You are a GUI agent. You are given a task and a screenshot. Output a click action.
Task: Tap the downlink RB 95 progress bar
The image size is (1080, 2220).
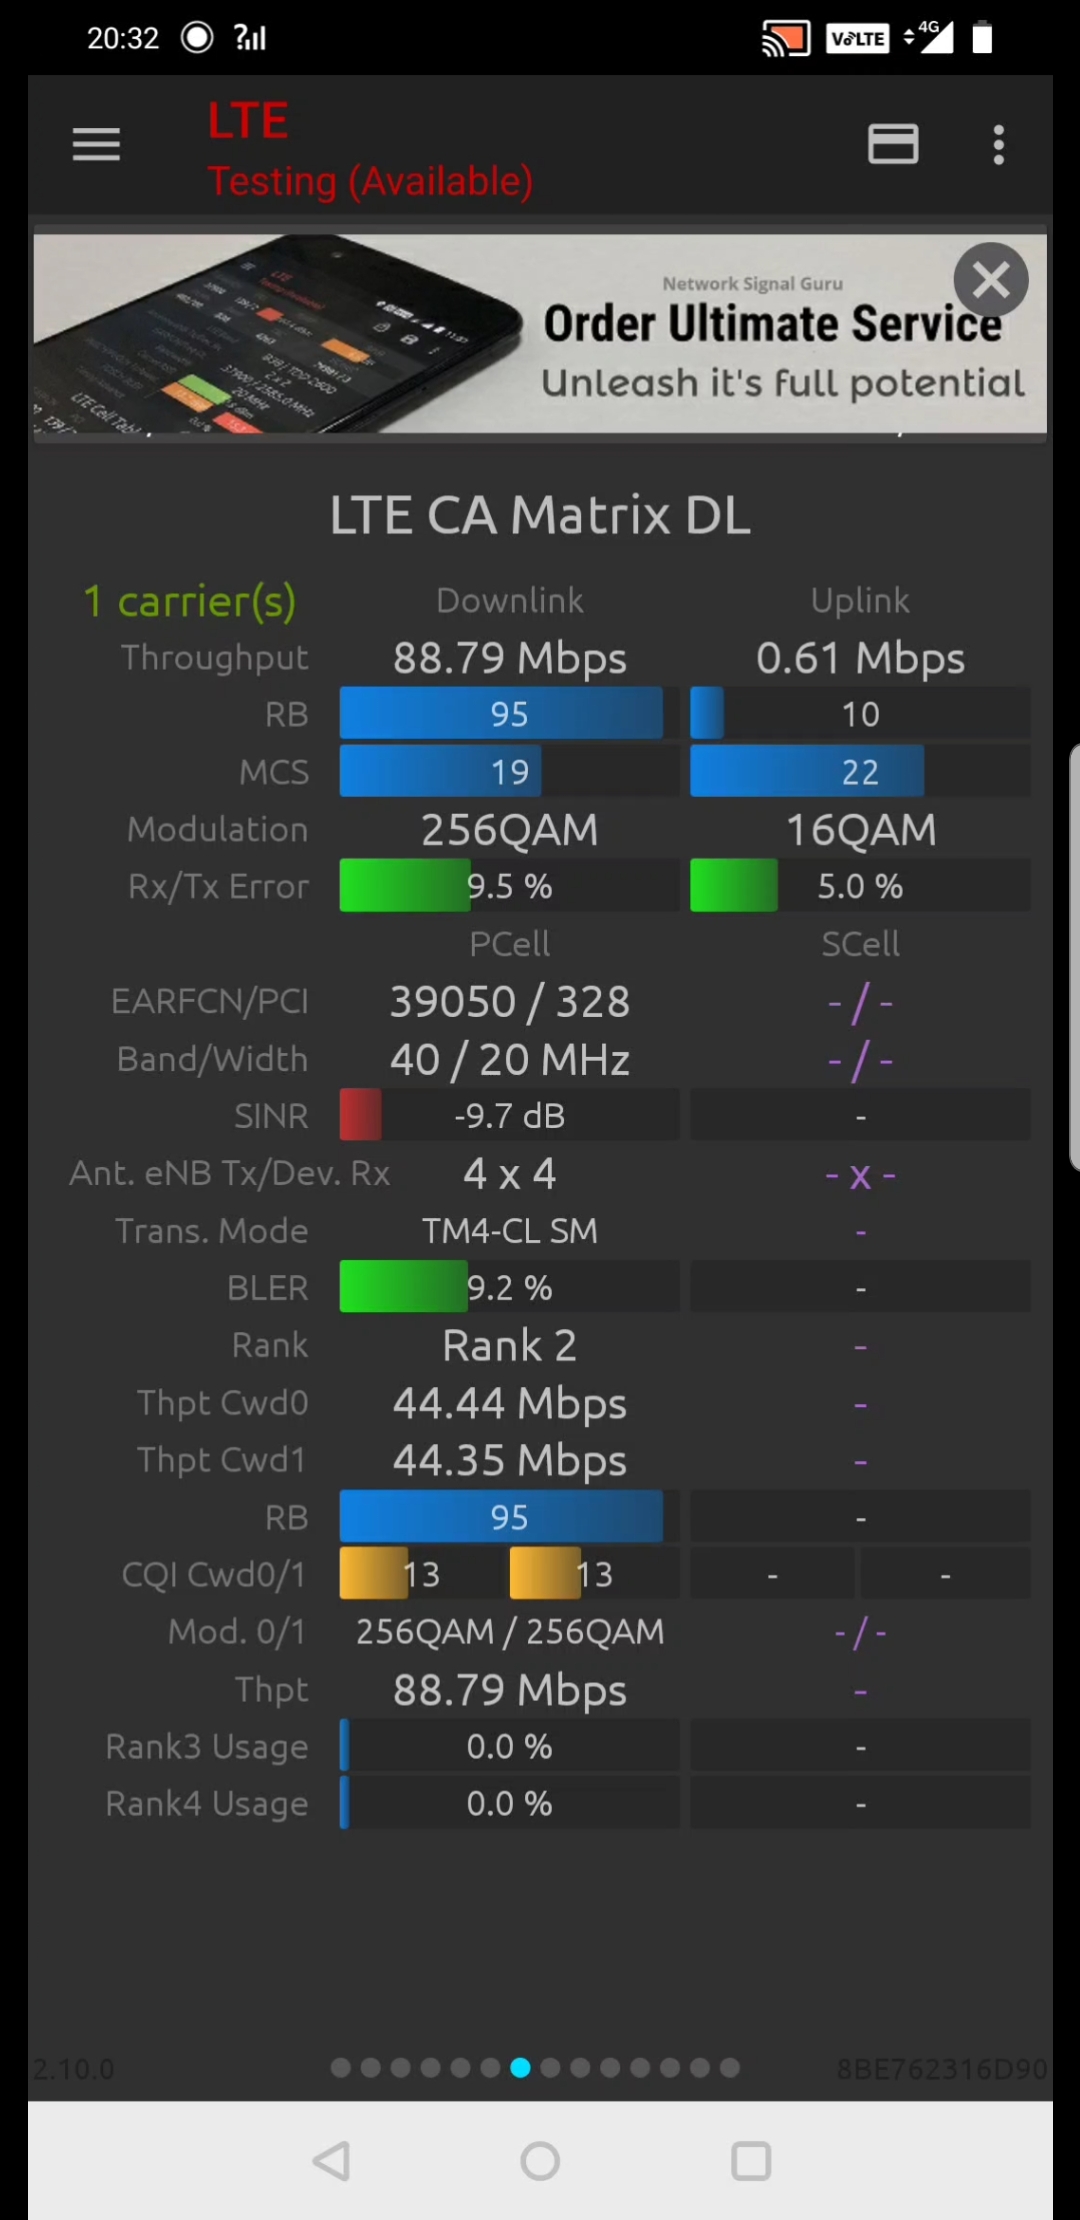(500, 713)
